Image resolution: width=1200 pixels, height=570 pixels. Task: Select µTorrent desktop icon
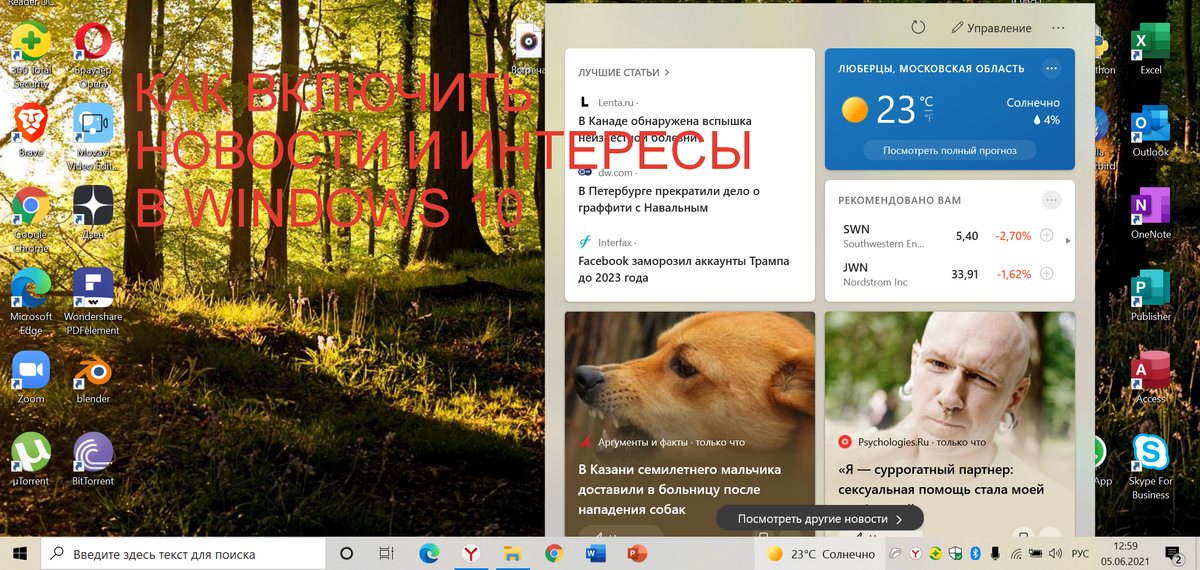pyautogui.click(x=31, y=459)
